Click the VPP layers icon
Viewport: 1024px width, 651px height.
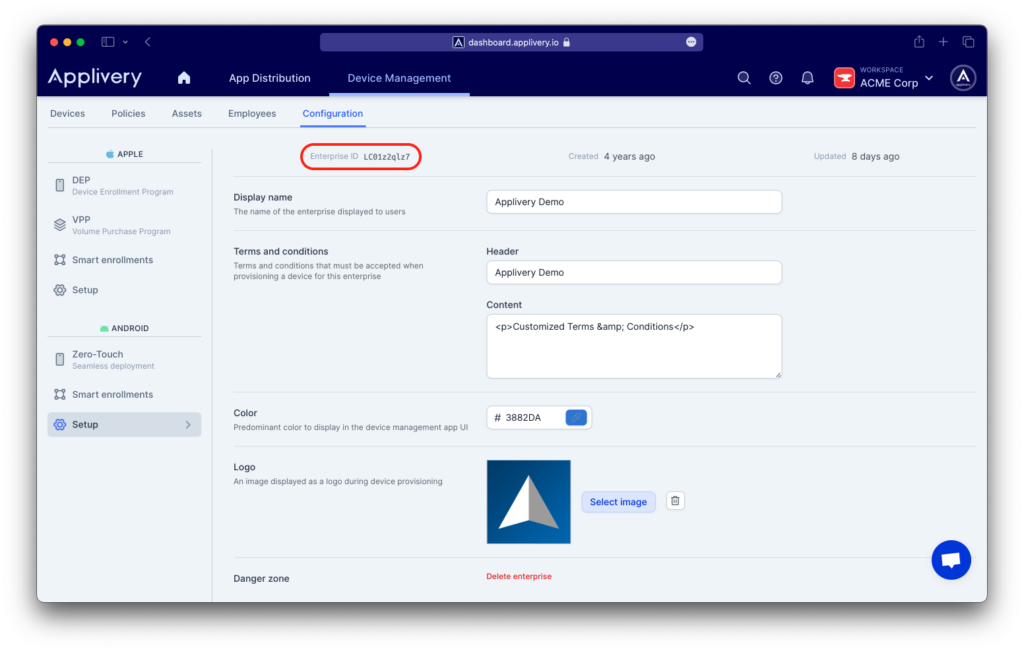(x=59, y=225)
